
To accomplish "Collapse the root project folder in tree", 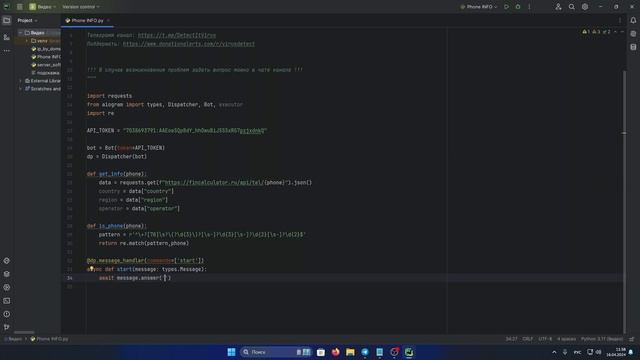I will point(20,33).
